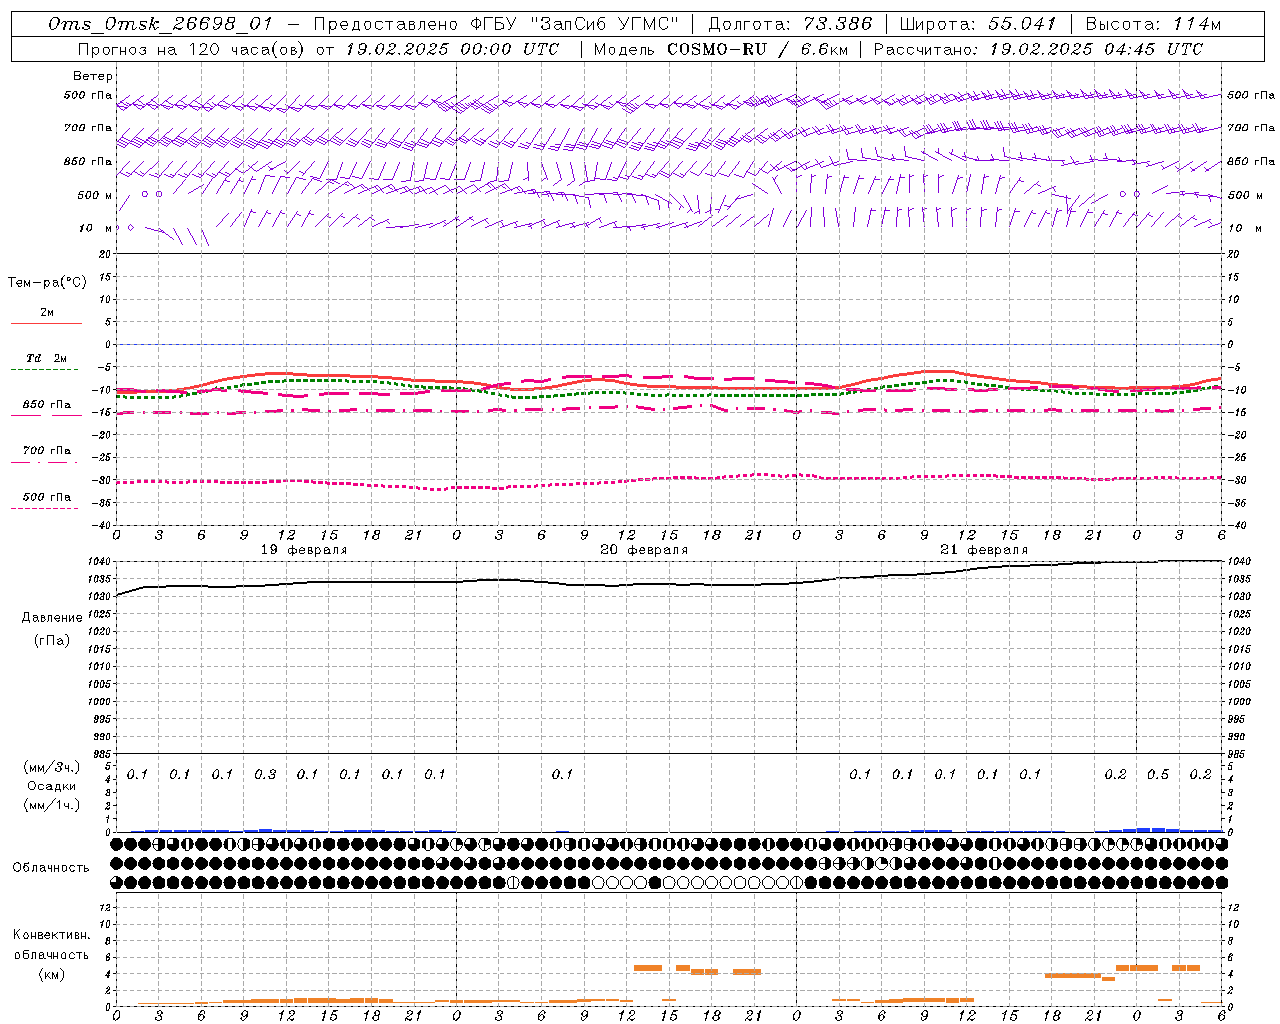Click the "Конвективн." convective cloud label
This screenshot has height=1024, width=1280.
pos(52,935)
